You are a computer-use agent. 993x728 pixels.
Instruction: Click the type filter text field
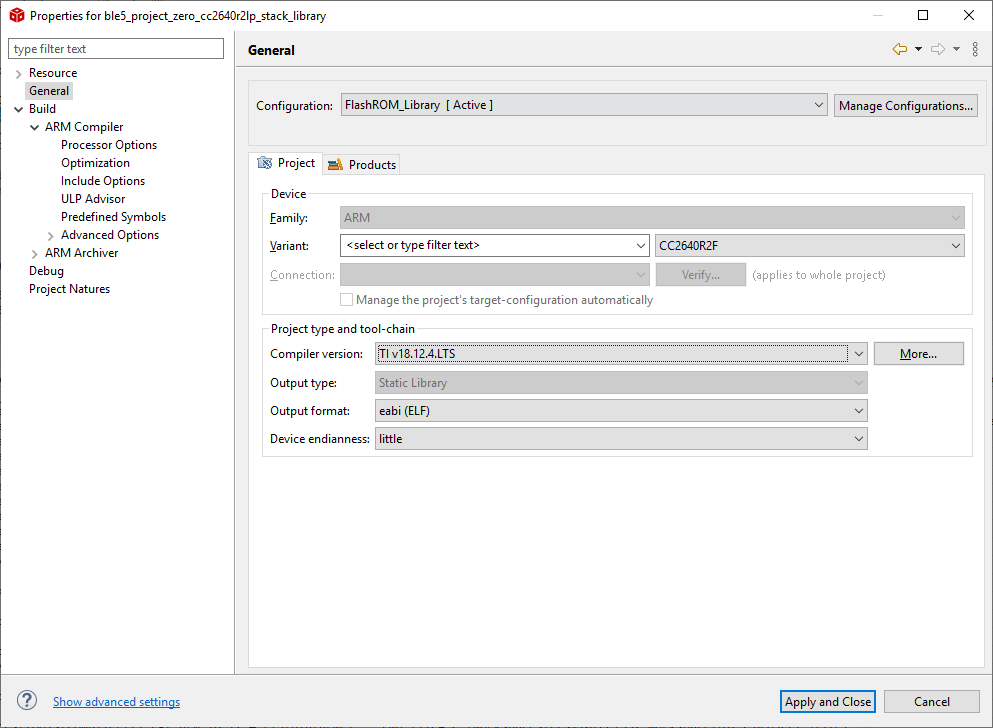(x=116, y=49)
